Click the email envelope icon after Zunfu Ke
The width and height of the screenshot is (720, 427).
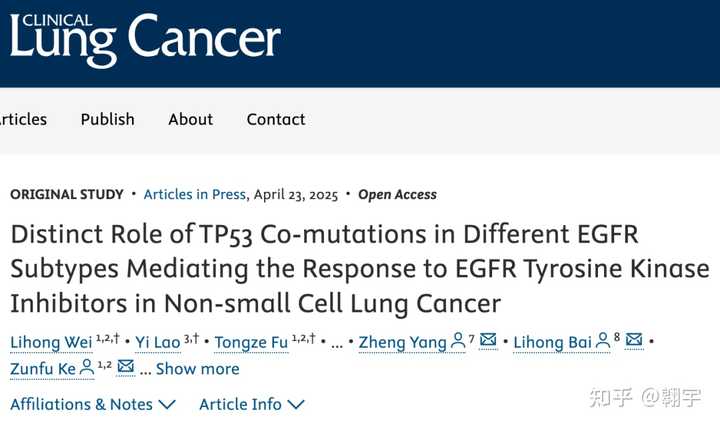point(125,367)
